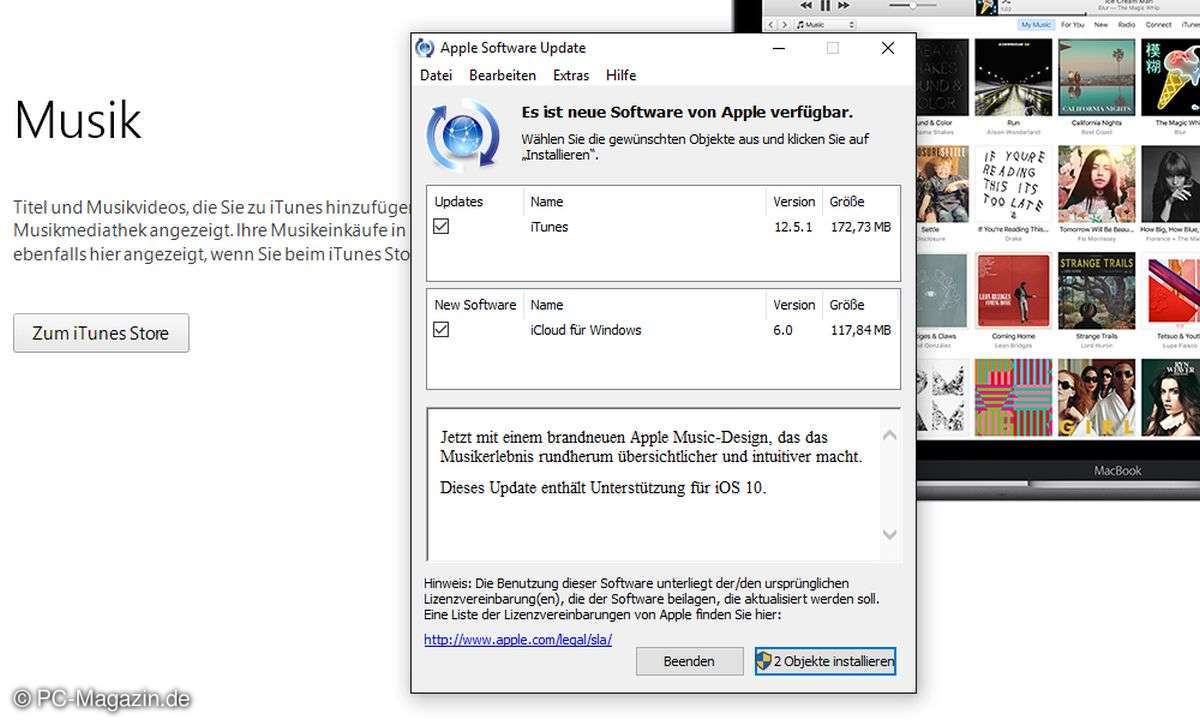Click the now playing album art in iTunes
Viewport: 1200px width, 720px height.
pyautogui.click(x=986, y=7)
